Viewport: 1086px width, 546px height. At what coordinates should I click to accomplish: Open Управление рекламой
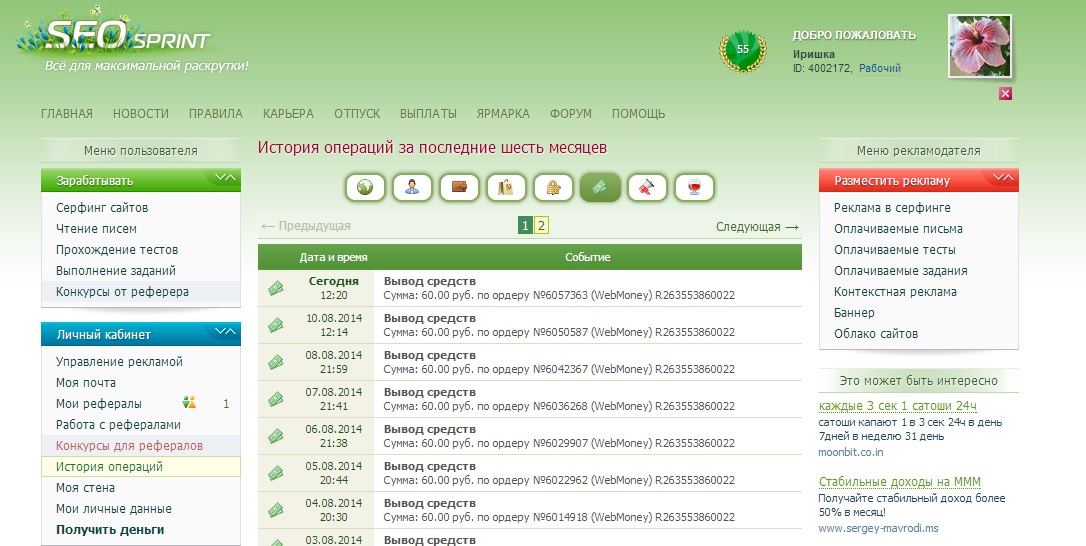[119, 362]
